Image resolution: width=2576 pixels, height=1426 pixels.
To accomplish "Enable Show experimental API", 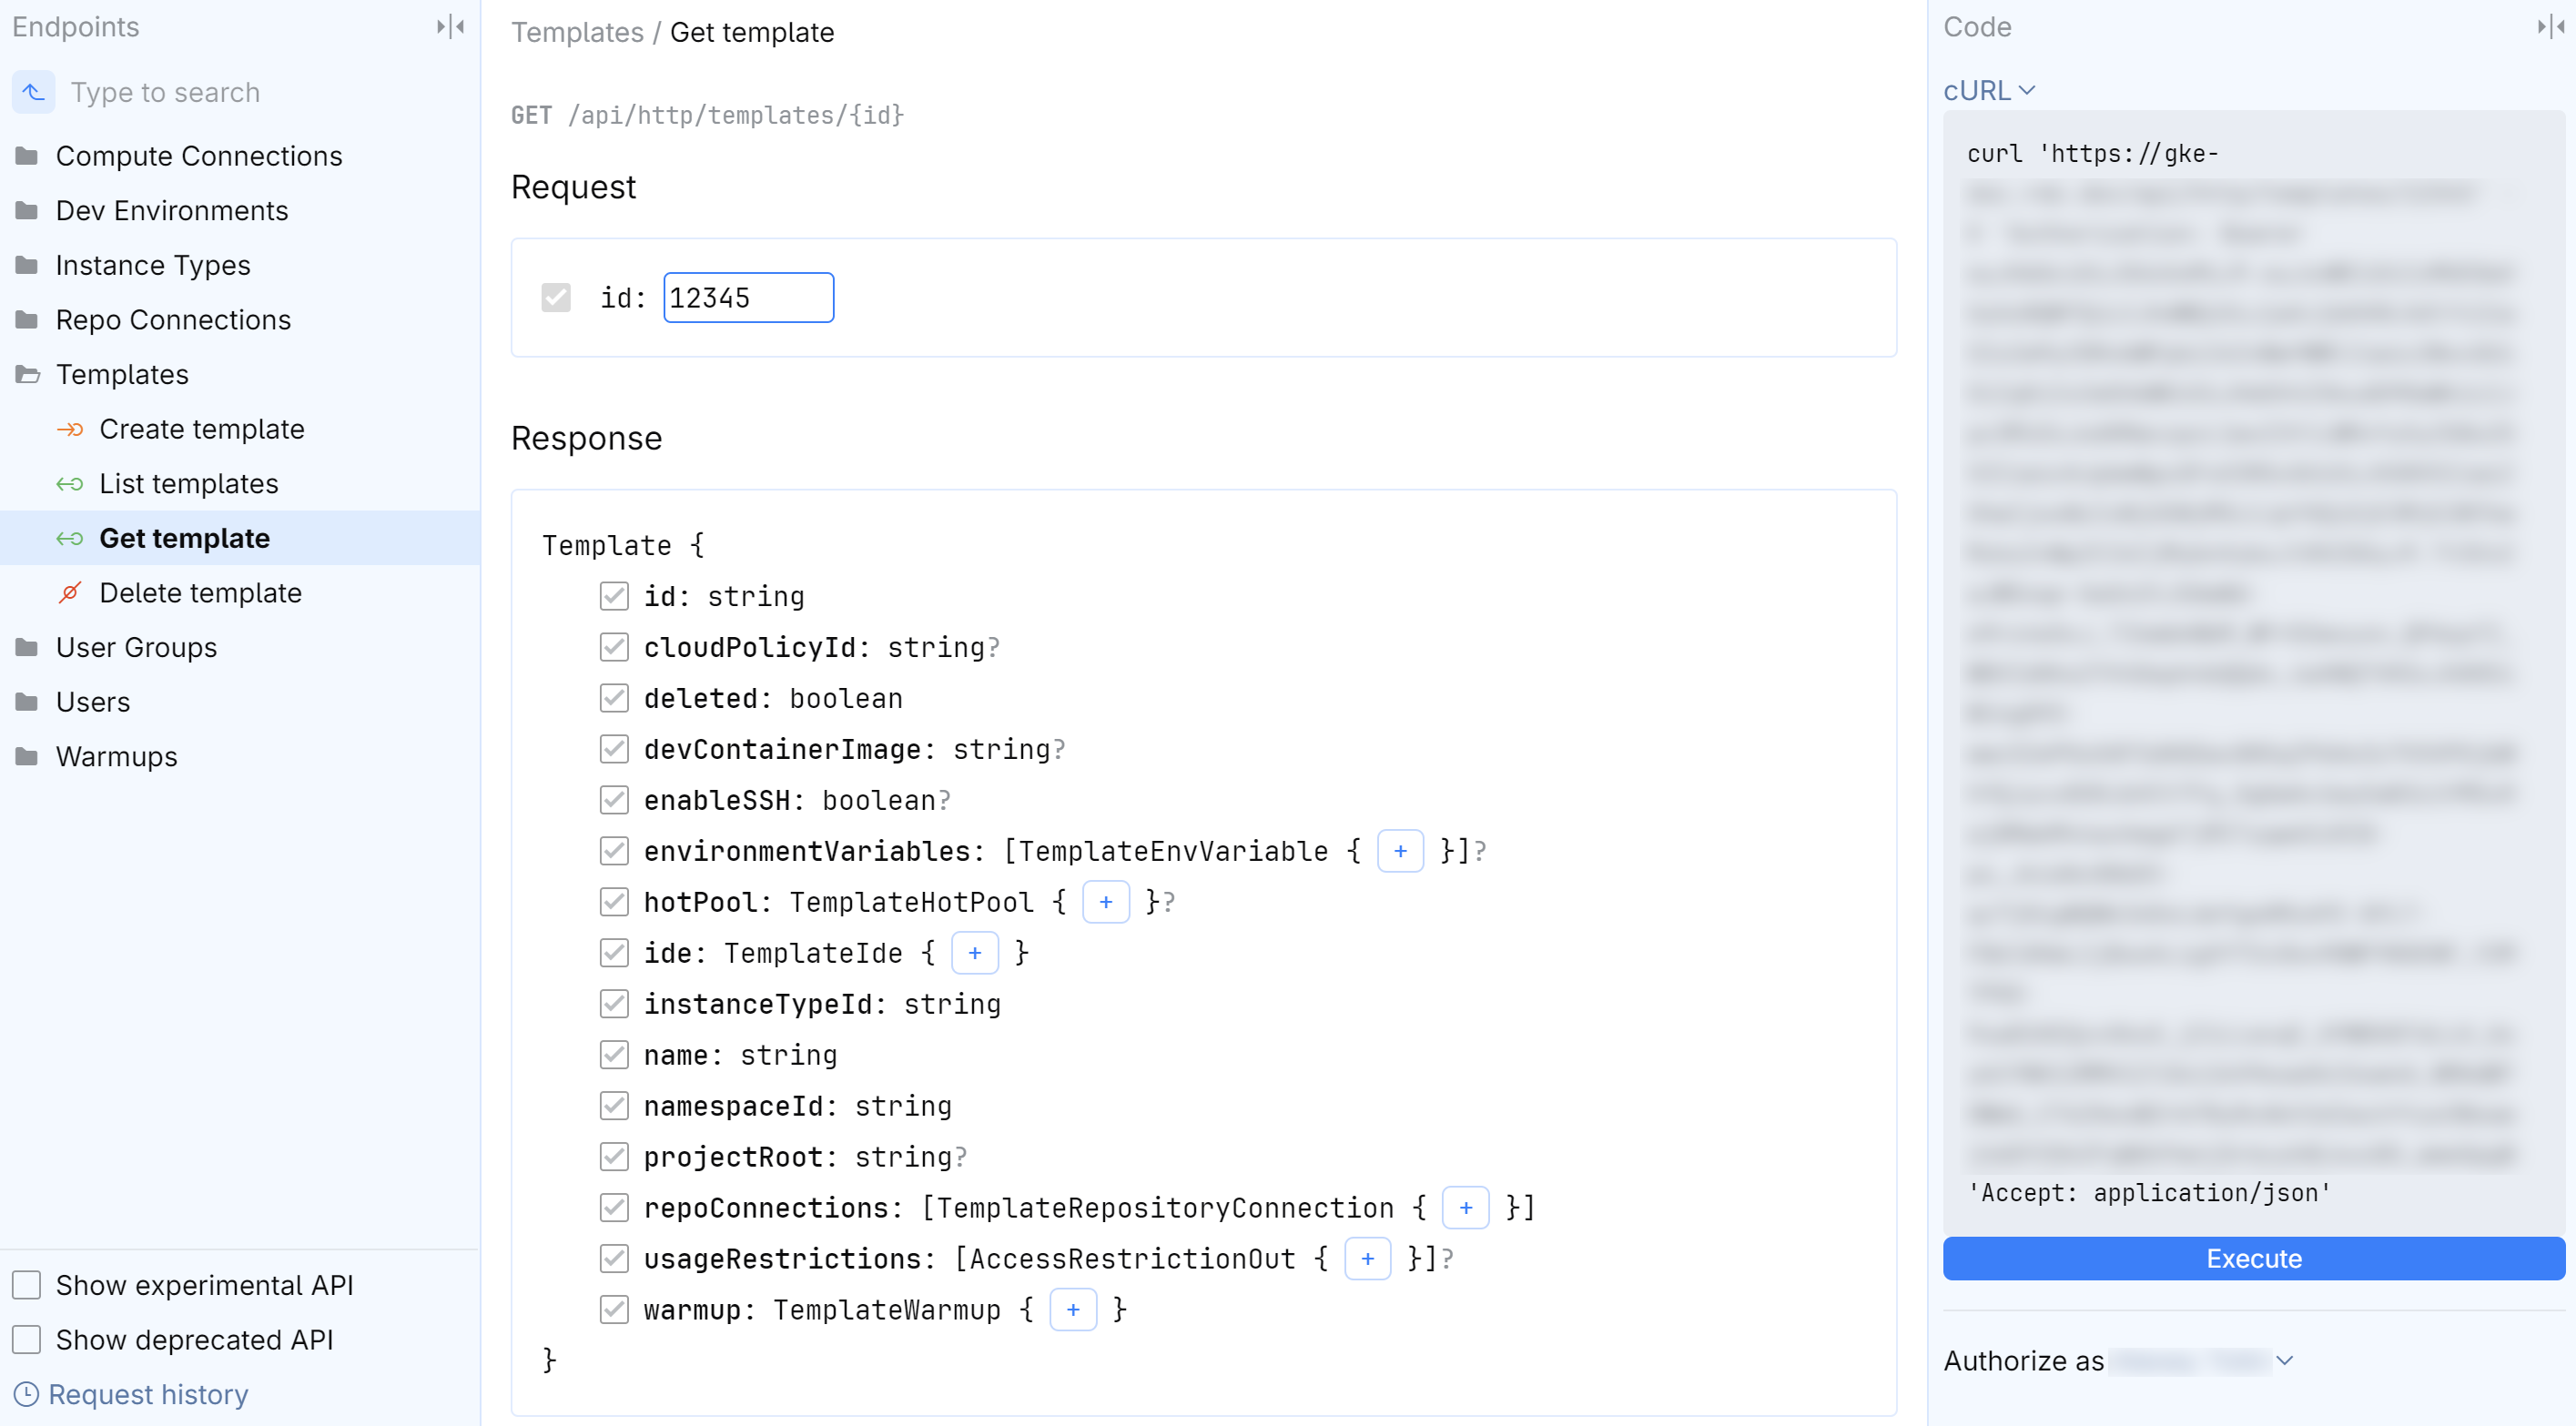I will (x=26, y=1285).
